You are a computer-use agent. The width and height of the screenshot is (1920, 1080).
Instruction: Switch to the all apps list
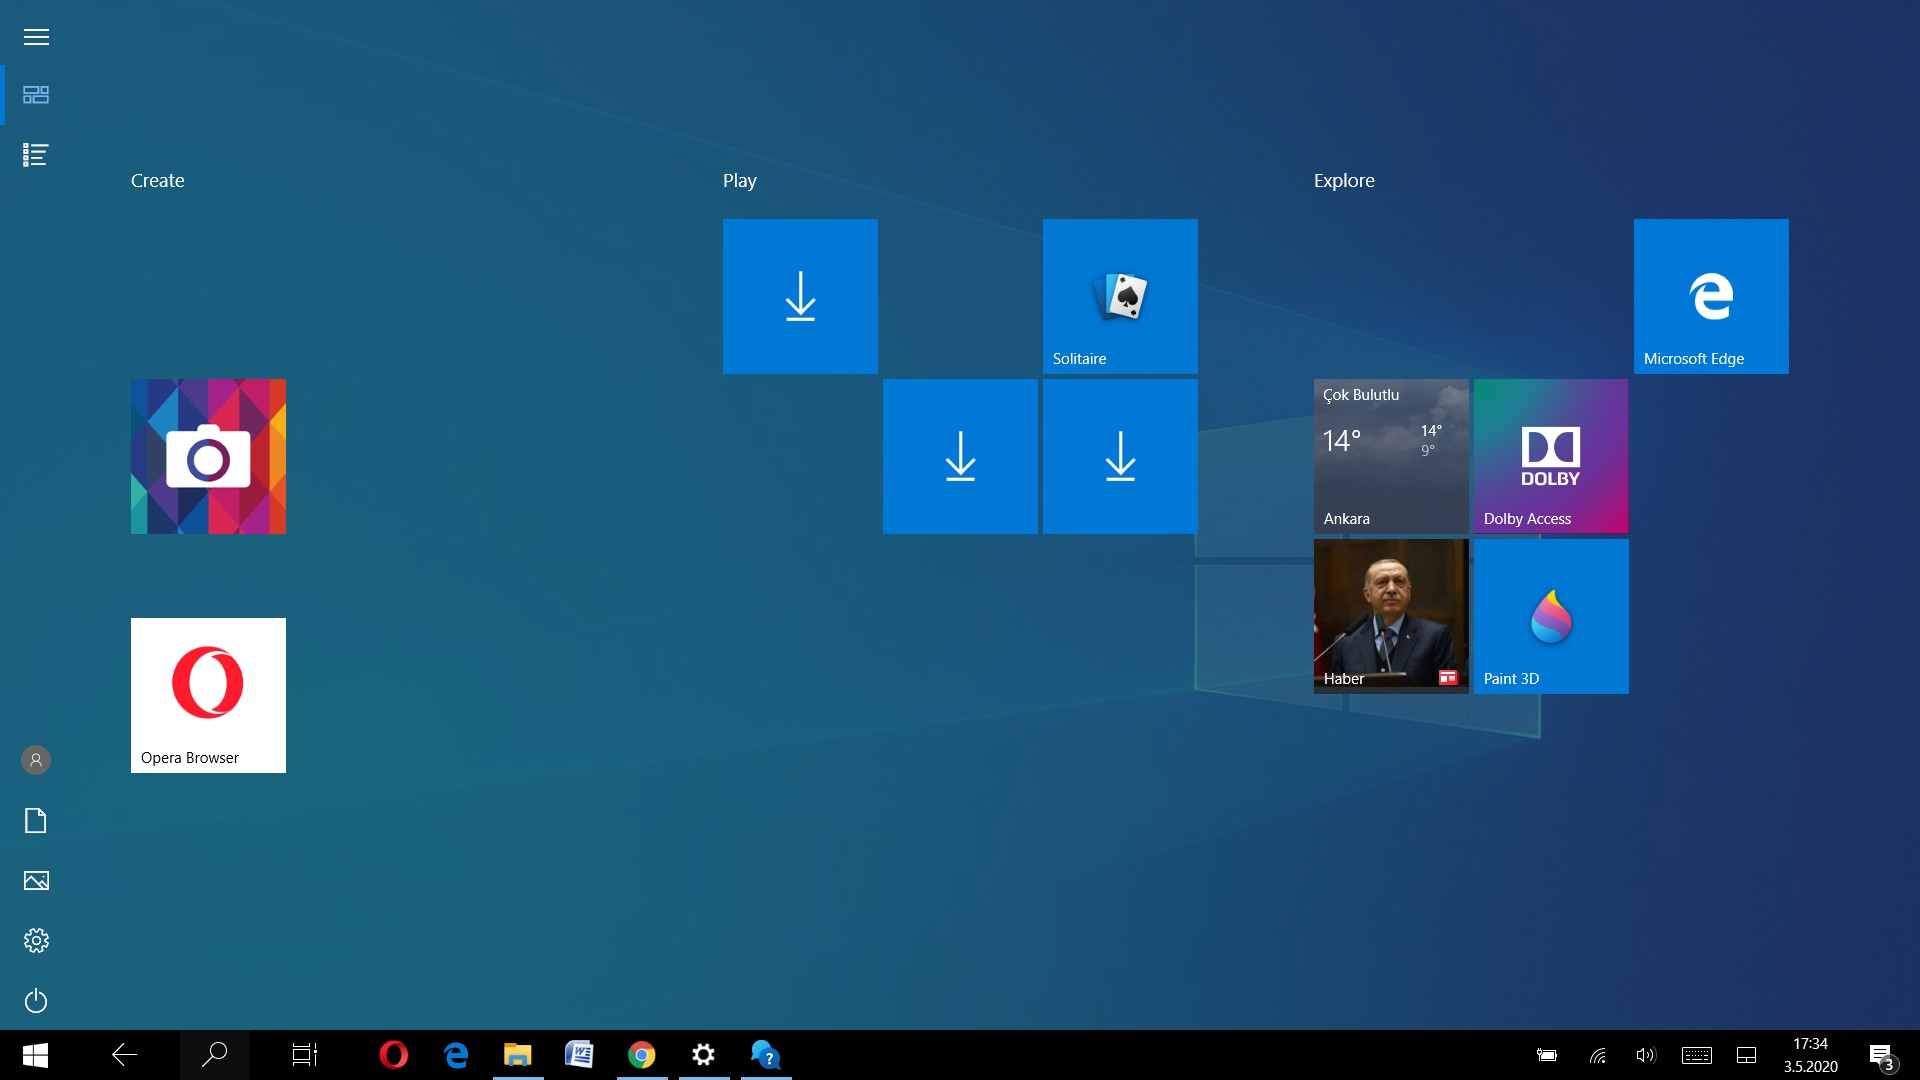coord(36,155)
